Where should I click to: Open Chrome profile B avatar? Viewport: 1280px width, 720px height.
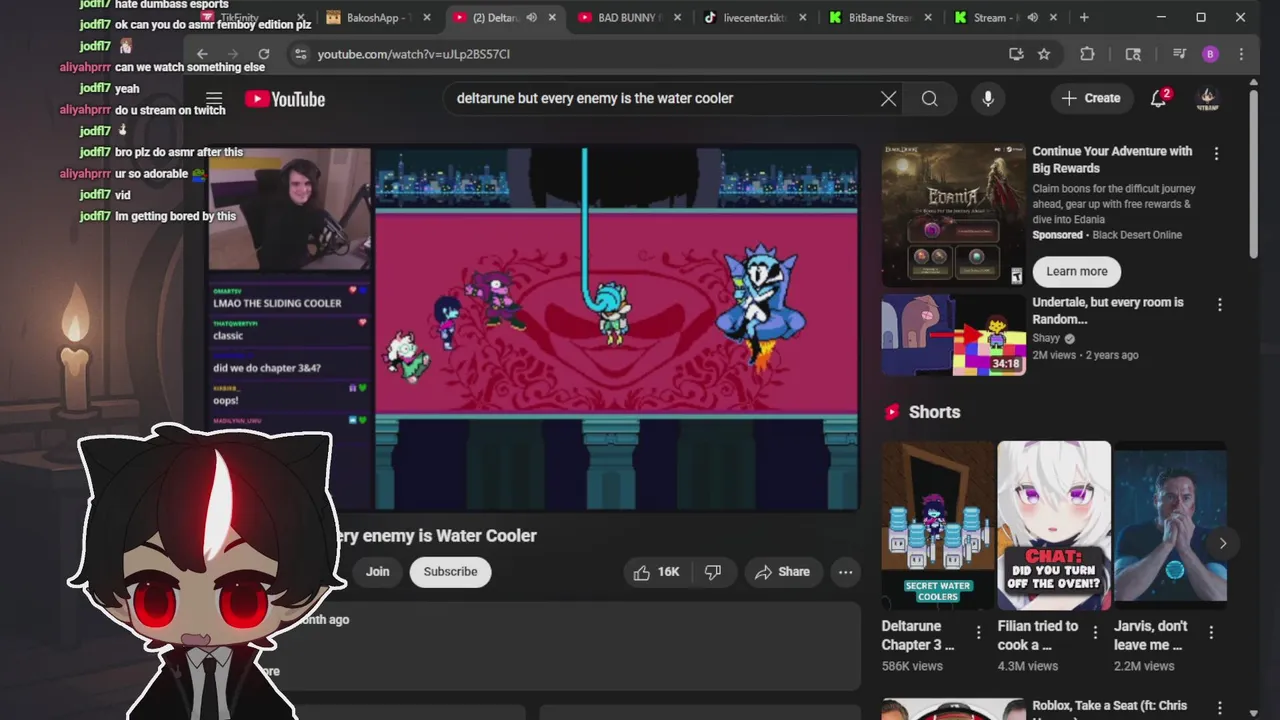(1211, 54)
